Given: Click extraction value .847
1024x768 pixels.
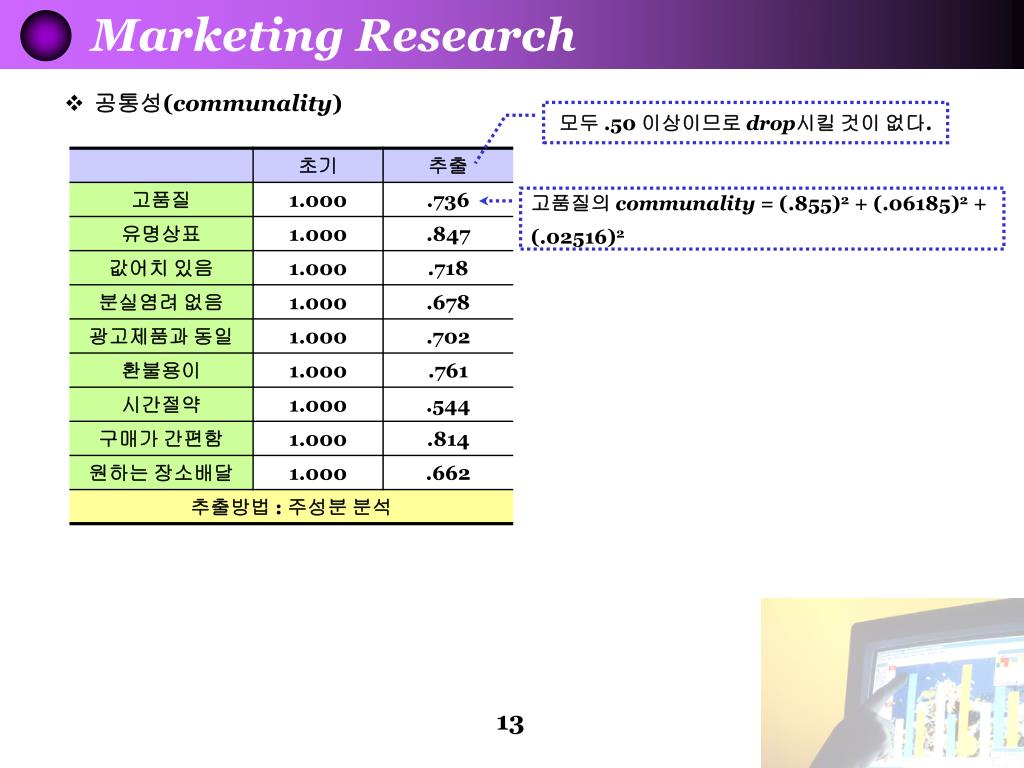Looking at the screenshot, I should tap(448, 235).
